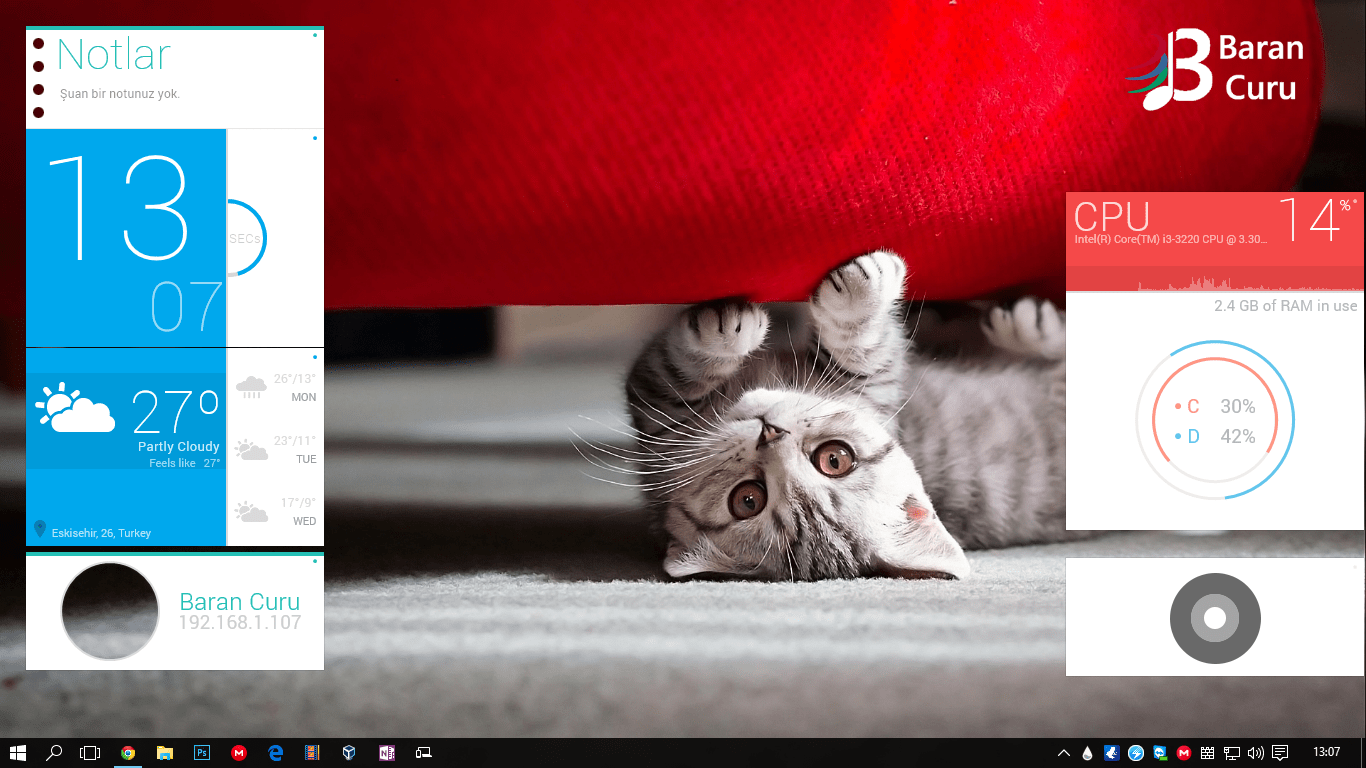Click the large hour digits 13
Screen dimensions: 1366x768
(x=119, y=208)
